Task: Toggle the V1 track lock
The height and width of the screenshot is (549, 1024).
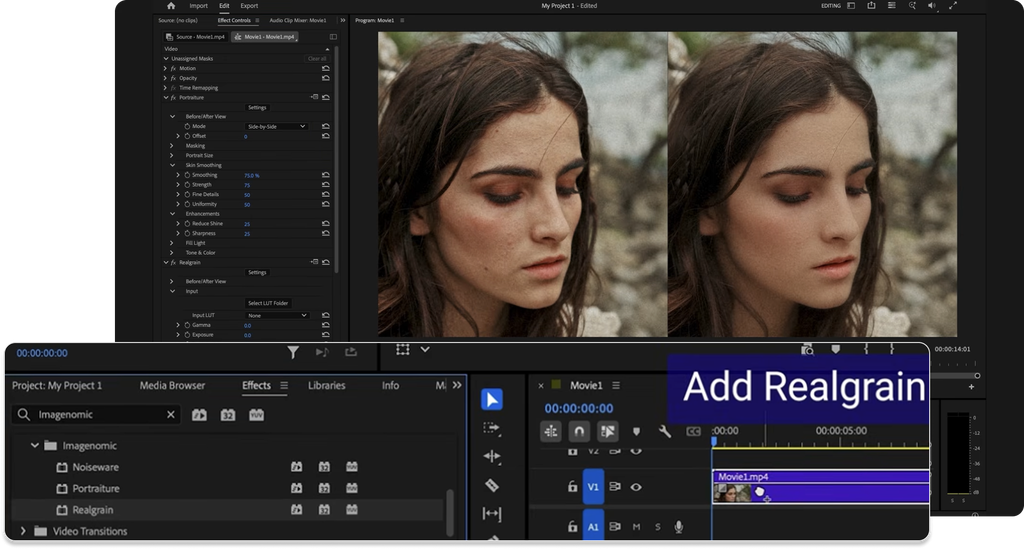Action: [573, 486]
